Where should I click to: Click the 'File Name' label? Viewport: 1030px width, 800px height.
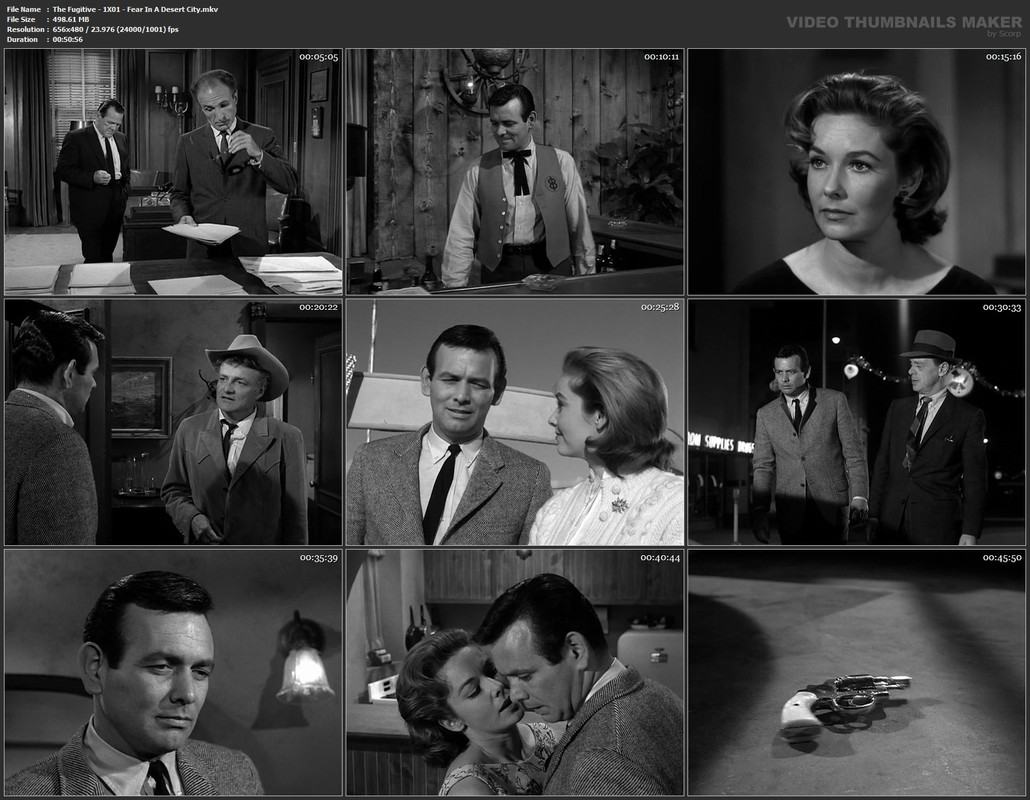[x=24, y=9]
